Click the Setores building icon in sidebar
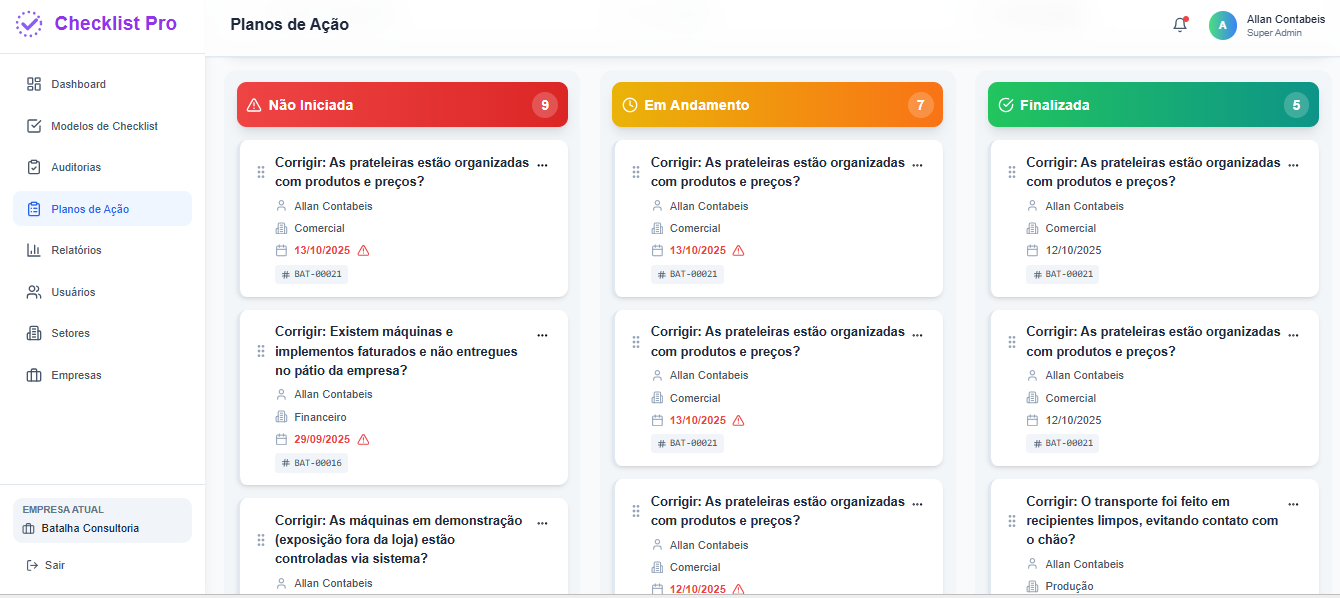 pos(34,333)
